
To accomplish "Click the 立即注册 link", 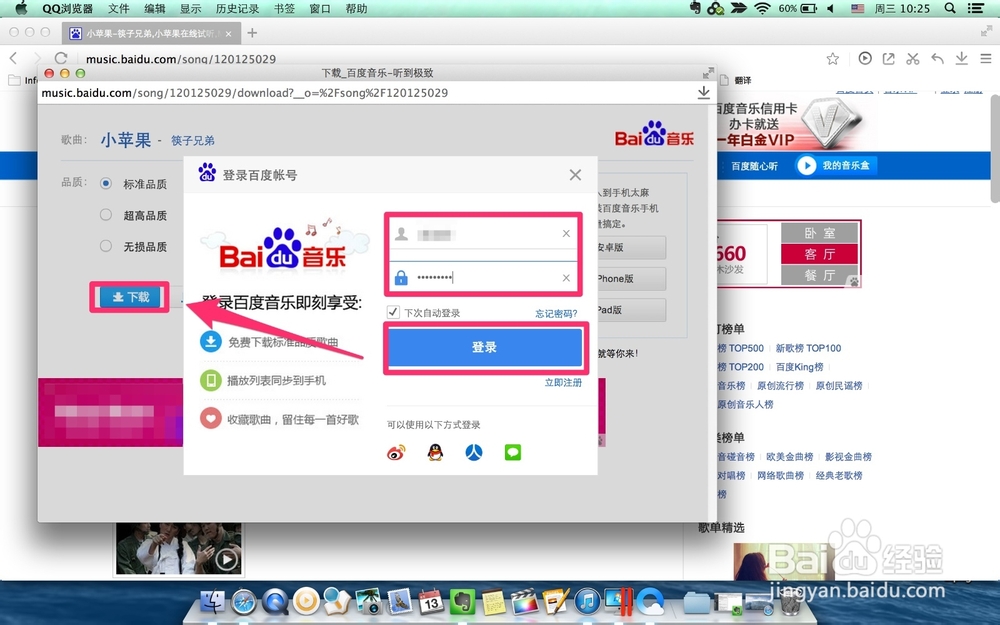I will 563,383.
